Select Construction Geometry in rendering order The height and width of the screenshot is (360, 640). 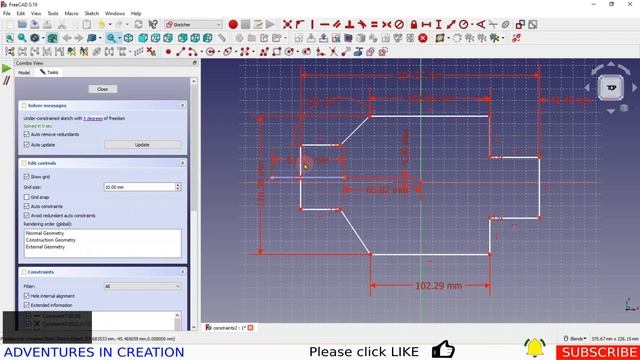pyautogui.click(x=51, y=240)
